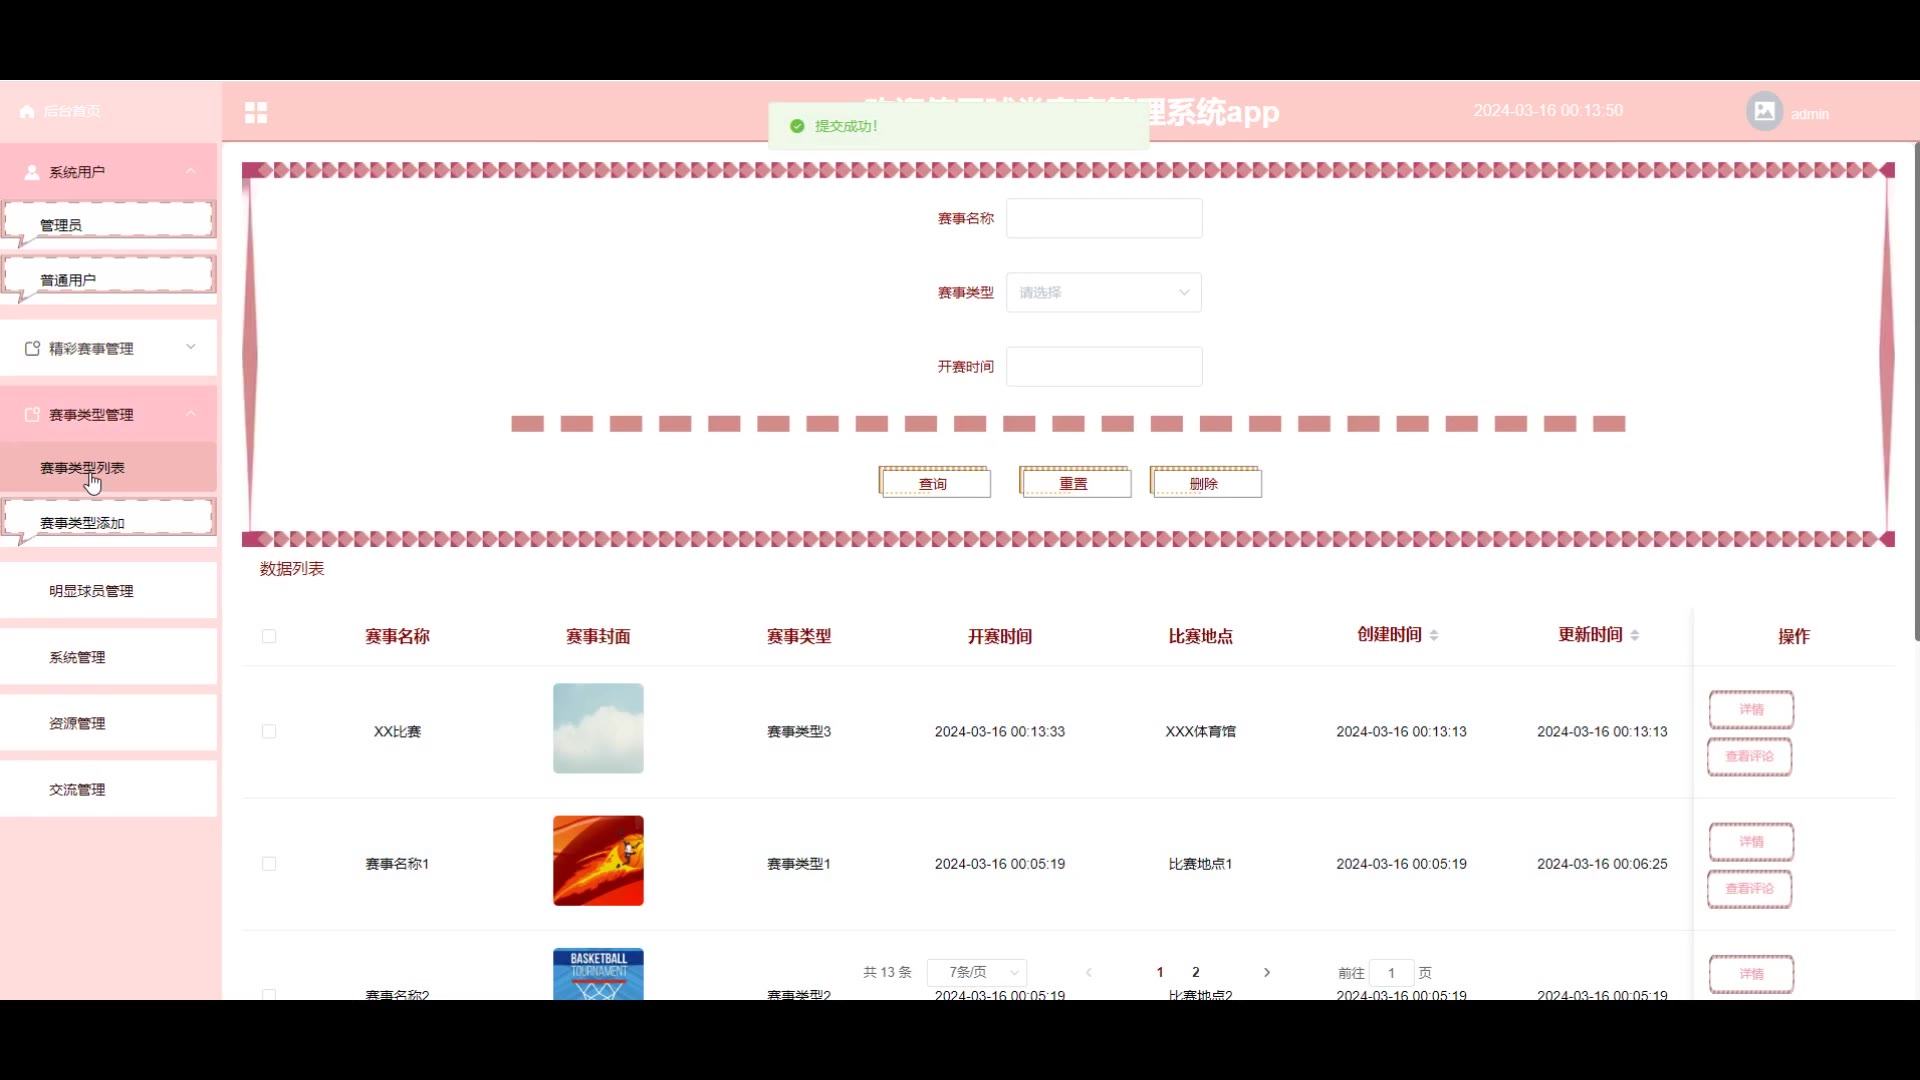This screenshot has height=1080, width=1920.
Task: Click the admin username text
Action: 1809,114
